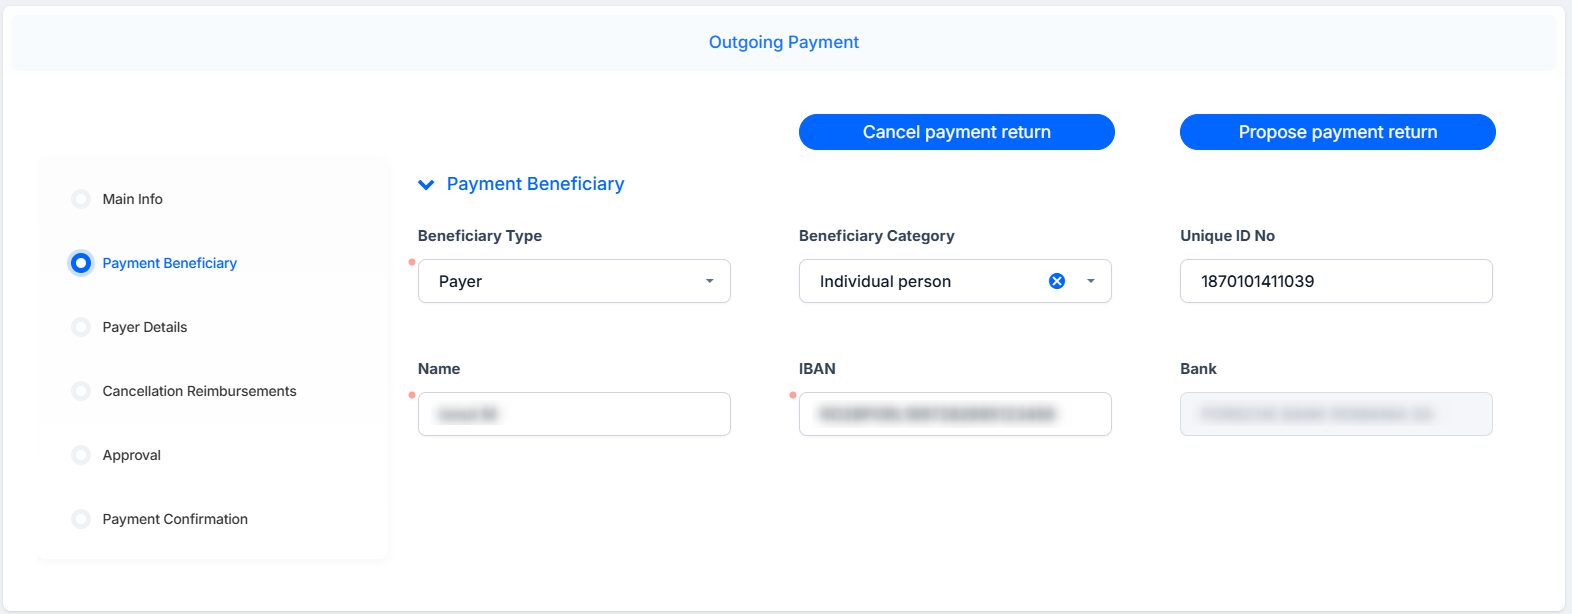Click the Payment Confirmation step circle
Image resolution: width=1572 pixels, height=614 pixels.
tap(81, 519)
